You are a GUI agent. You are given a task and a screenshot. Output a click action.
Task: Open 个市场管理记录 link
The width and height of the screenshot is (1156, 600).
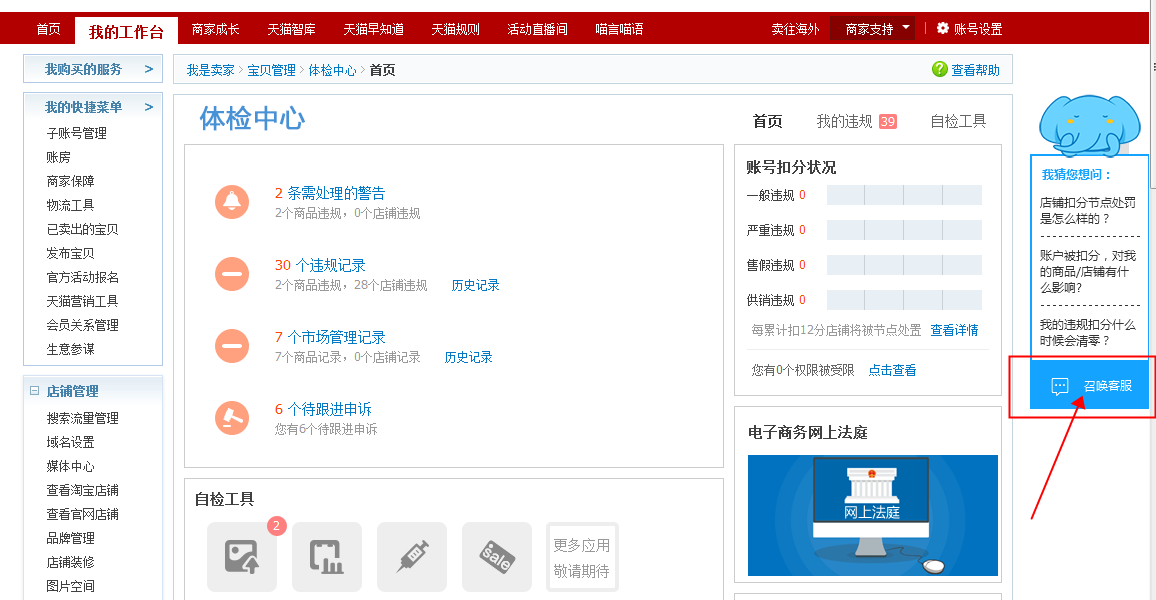[x=336, y=337]
